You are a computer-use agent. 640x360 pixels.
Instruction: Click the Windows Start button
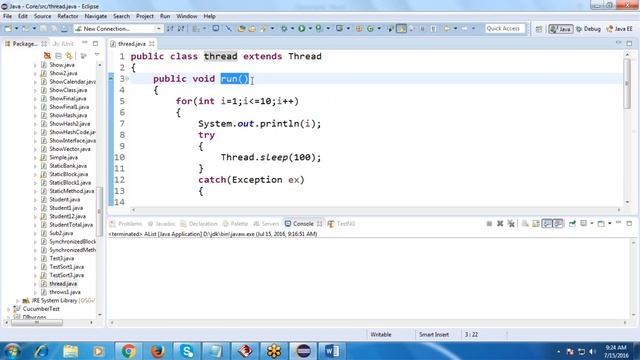tap(12, 351)
